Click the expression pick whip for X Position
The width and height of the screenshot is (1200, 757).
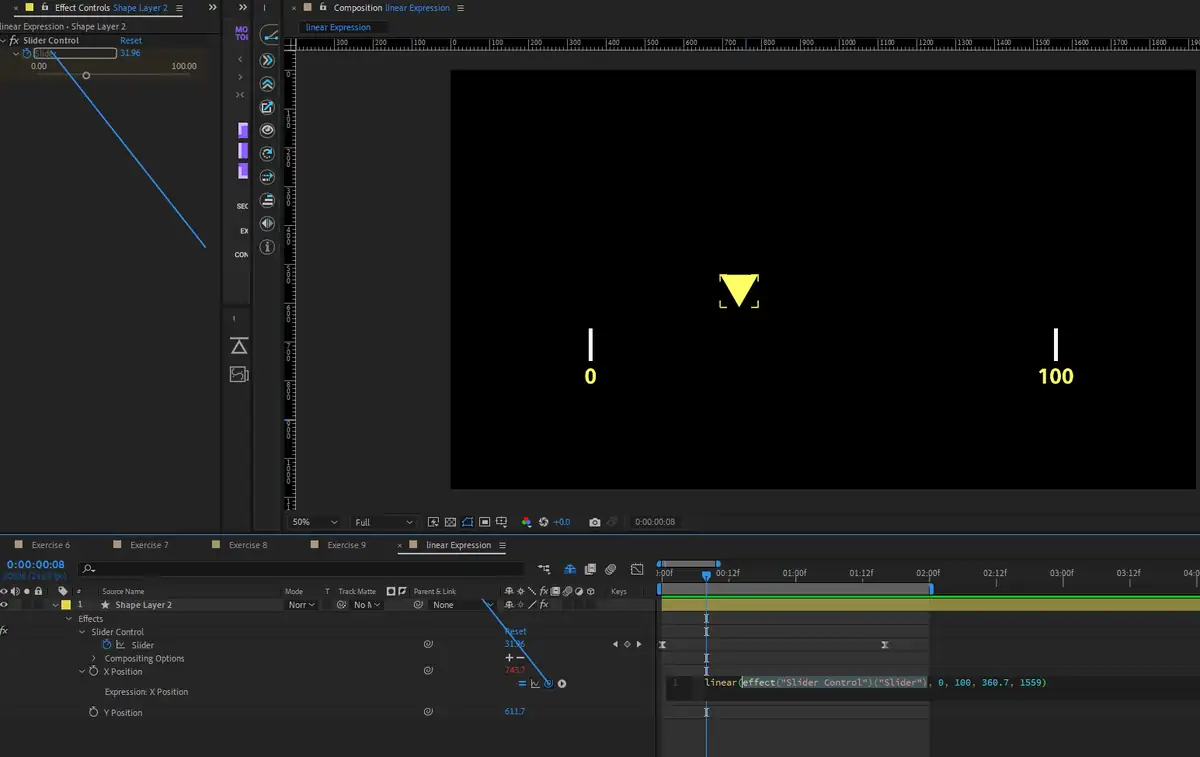point(548,684)
